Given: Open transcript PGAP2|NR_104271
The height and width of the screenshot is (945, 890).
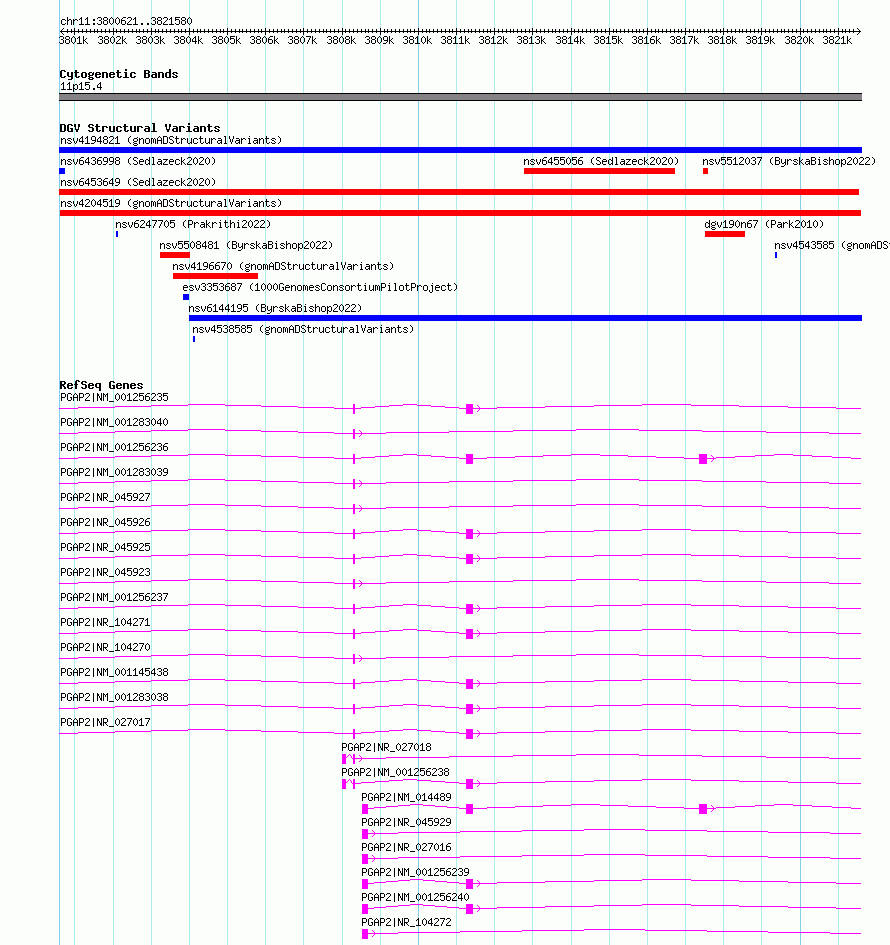Looking at the screenshot, I should (x=105, y=623).
